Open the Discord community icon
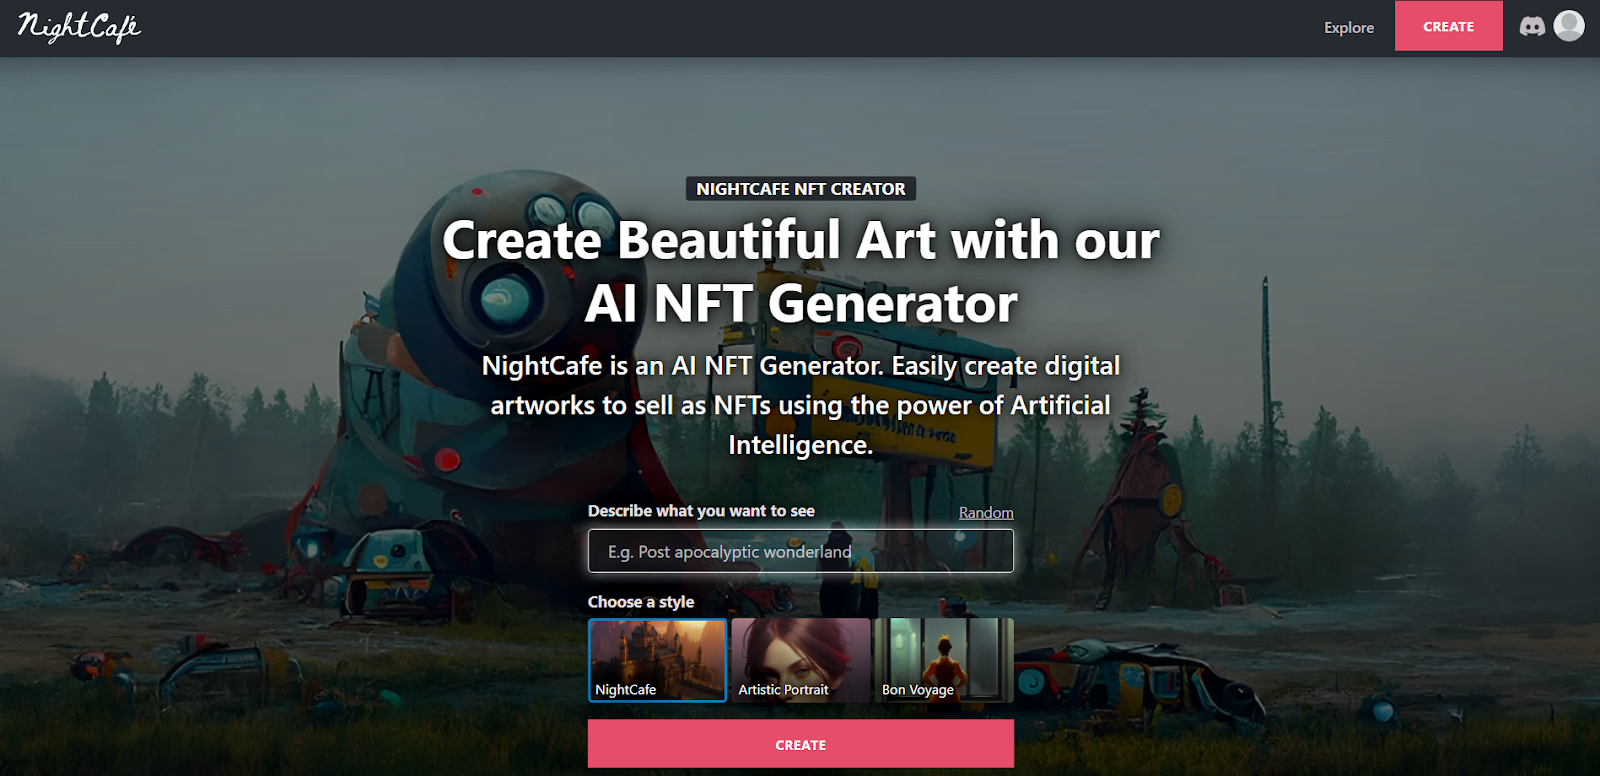 1532,27
